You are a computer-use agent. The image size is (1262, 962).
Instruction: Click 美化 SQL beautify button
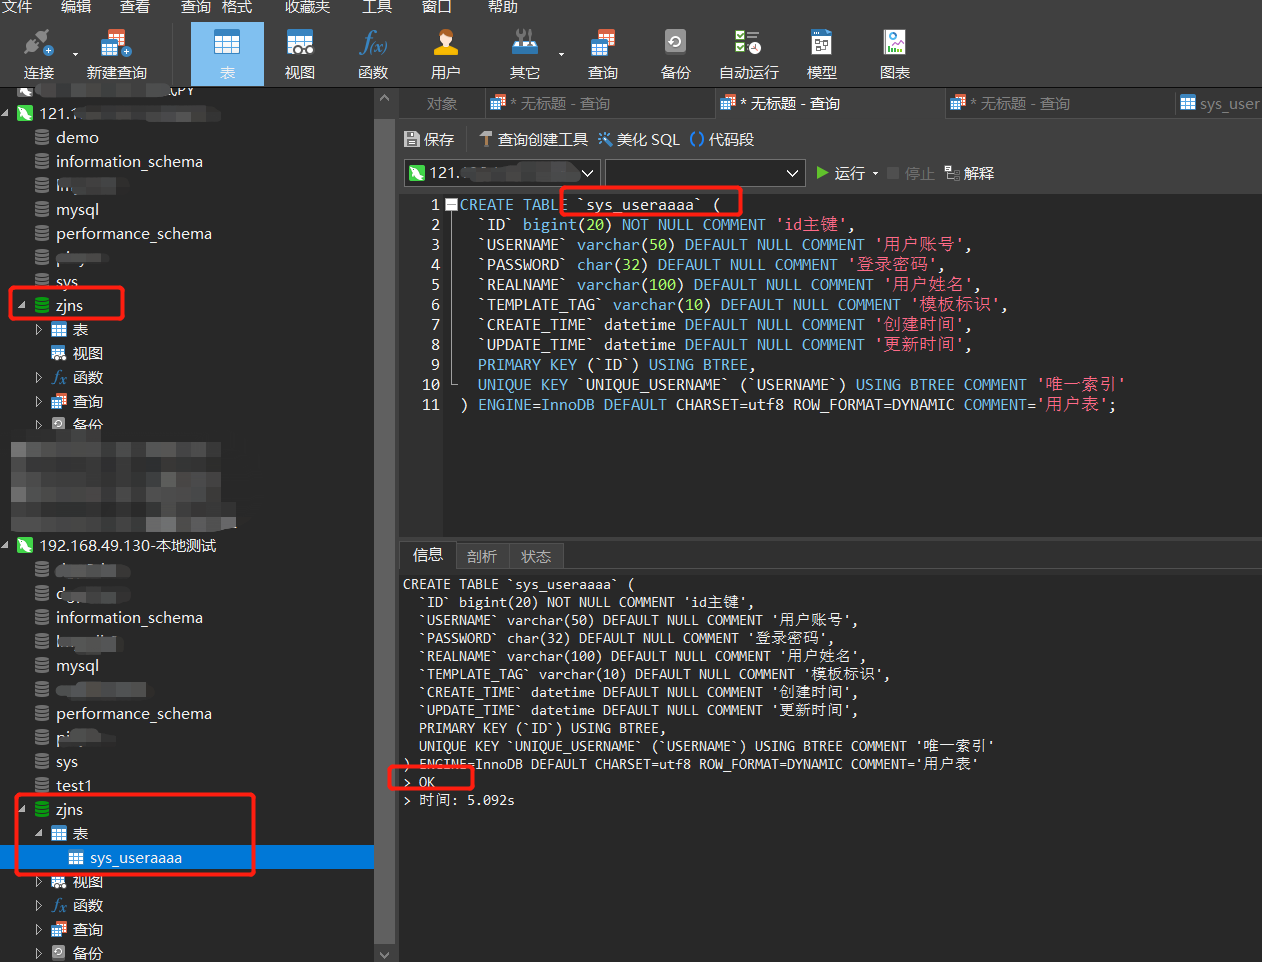pyautogui.click(x=639, y=139)
